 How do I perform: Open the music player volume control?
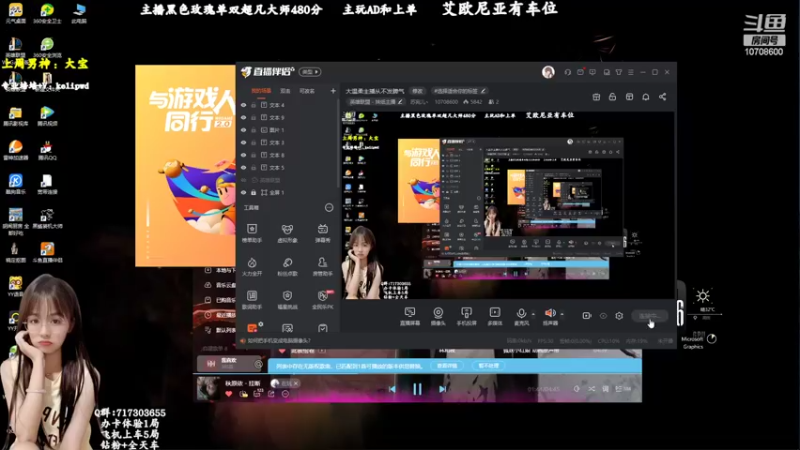tap(577, 389)
